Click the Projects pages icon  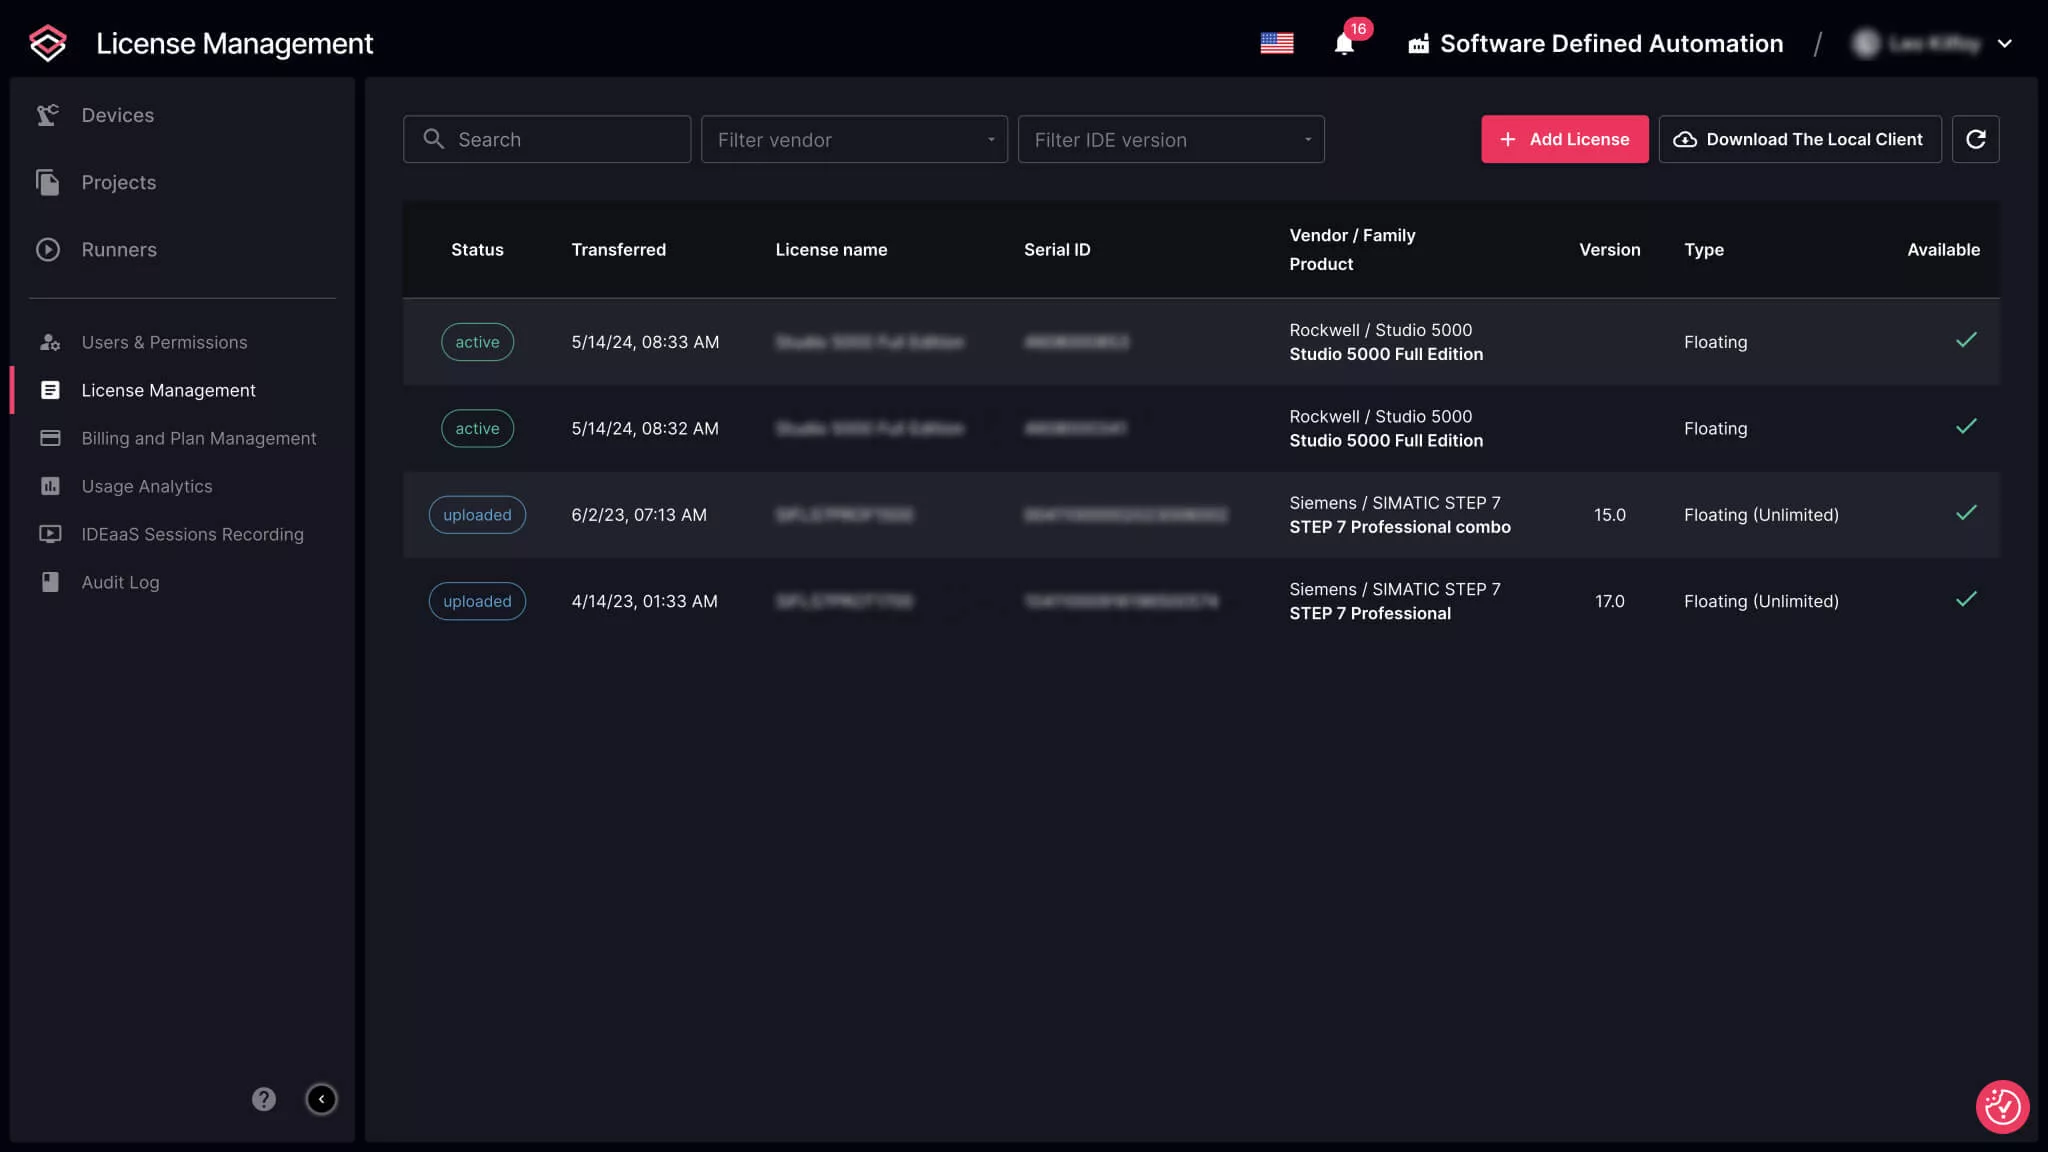click(48, 182)
